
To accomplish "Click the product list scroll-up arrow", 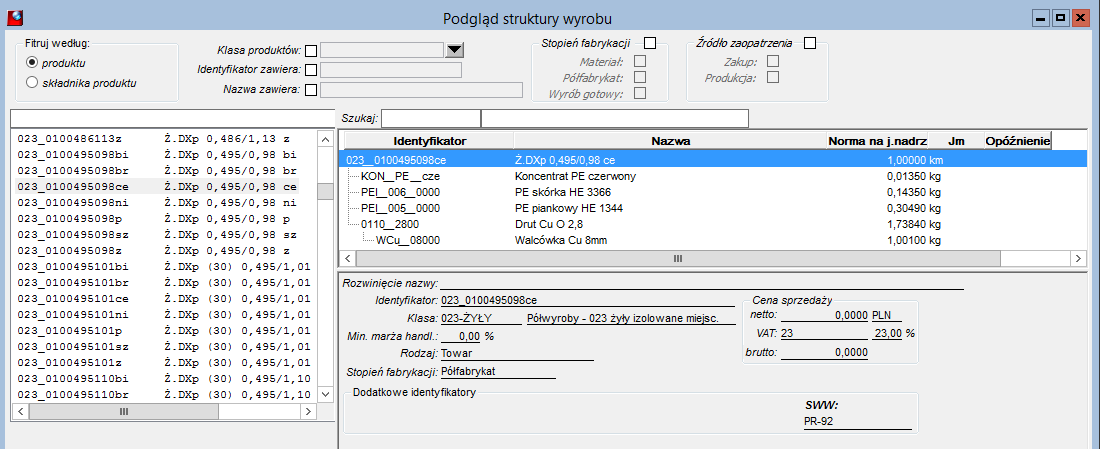I will pos(326,140).
